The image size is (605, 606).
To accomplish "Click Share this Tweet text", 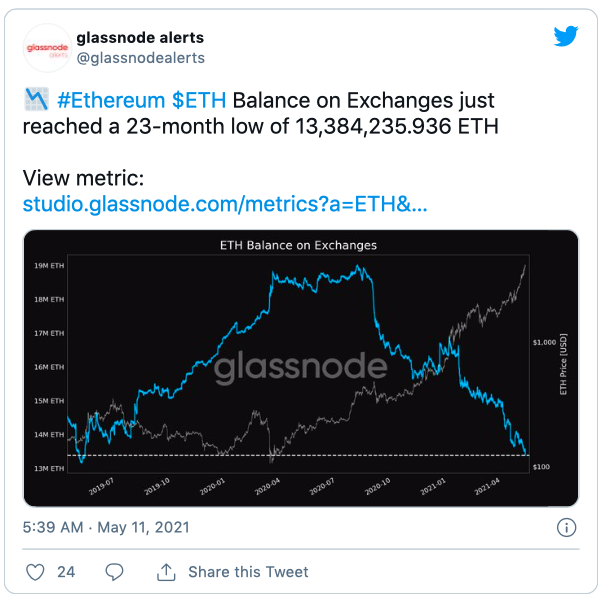I will 248,572.
